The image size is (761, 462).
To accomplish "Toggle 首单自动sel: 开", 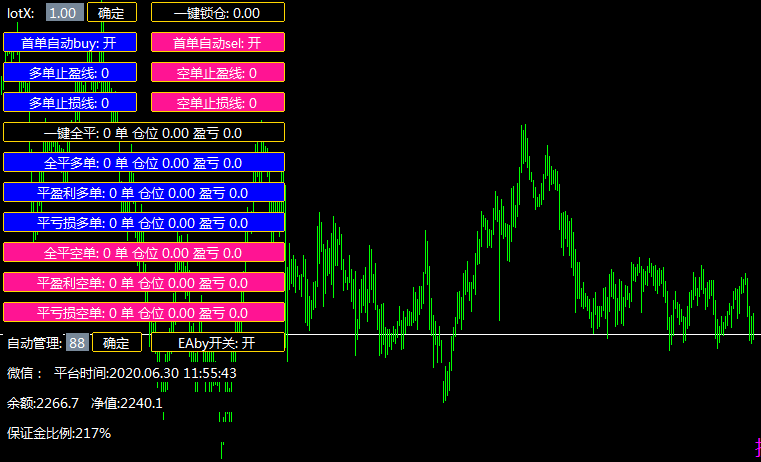I will point(218,42).
